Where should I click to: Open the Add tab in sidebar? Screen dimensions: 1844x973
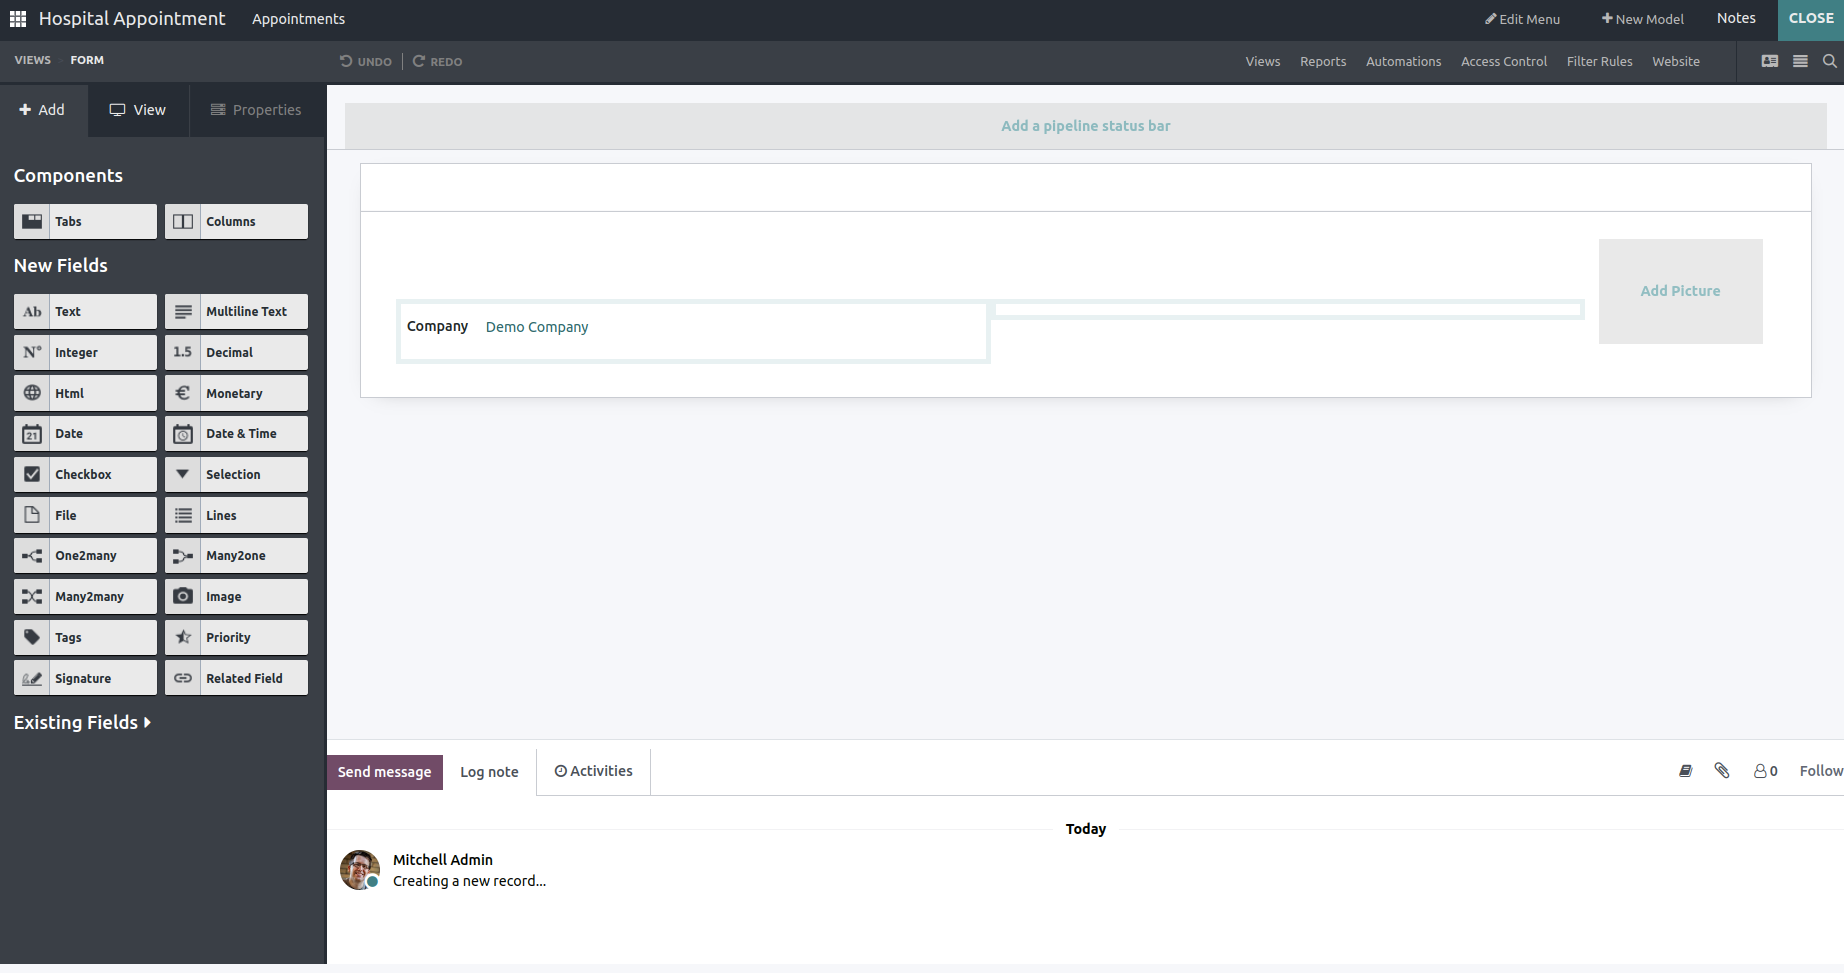[x=43, y=110]
